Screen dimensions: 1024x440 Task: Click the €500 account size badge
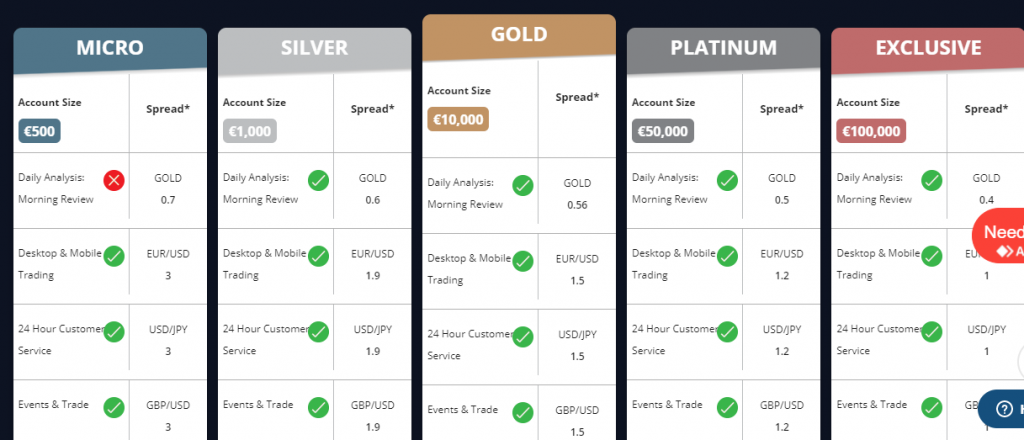pyautogui.click(x=39, y=131)
